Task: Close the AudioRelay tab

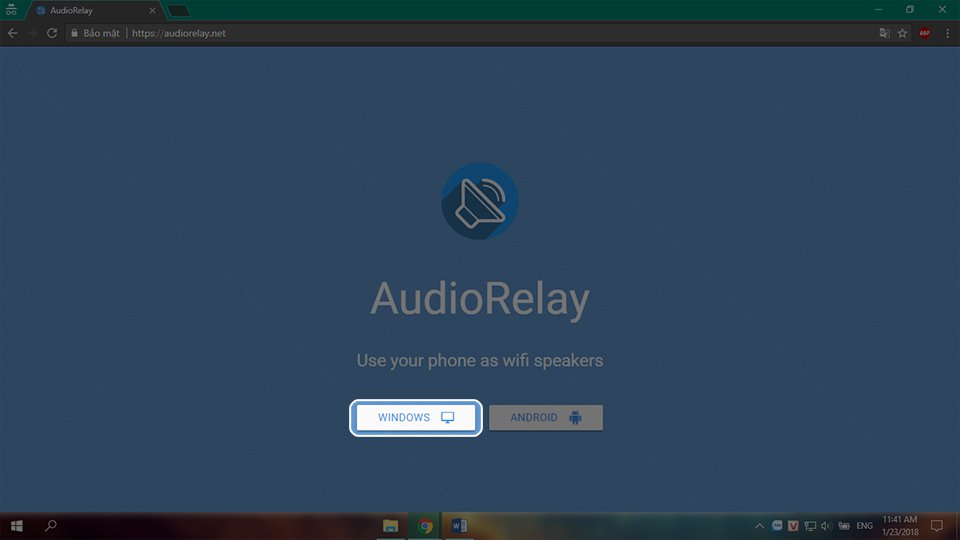Action: (152, 10)
